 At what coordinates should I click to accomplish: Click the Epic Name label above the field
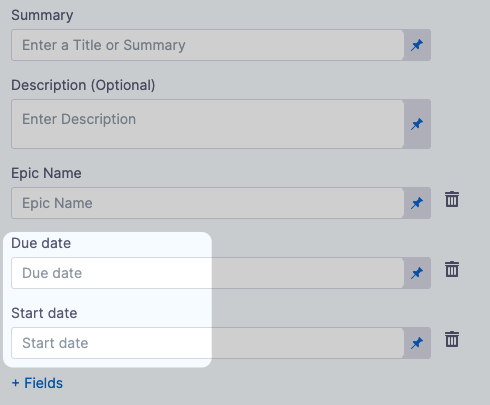click(46, 173)
